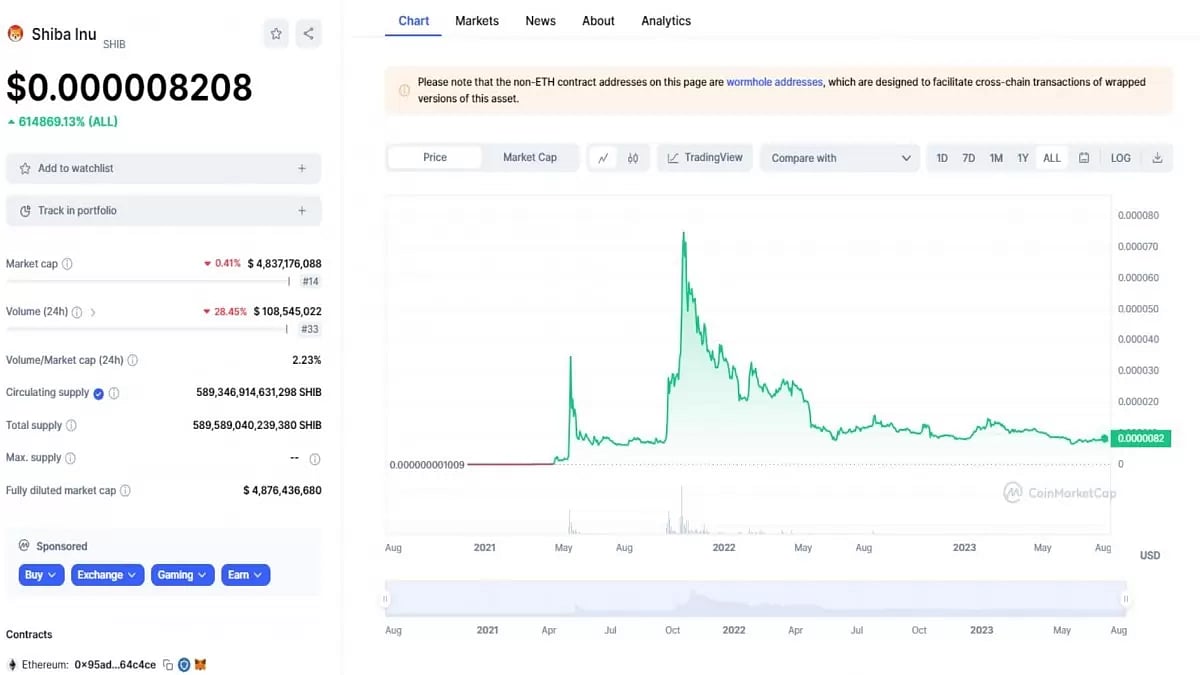The image size is (1200, 675).
Task: Click Track in portfolio
Action: coord(163,210)
